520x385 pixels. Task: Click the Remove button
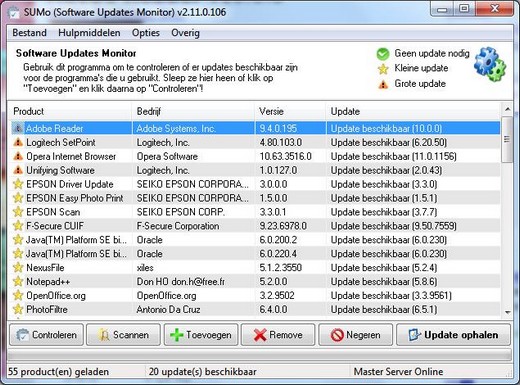[278, 335]
